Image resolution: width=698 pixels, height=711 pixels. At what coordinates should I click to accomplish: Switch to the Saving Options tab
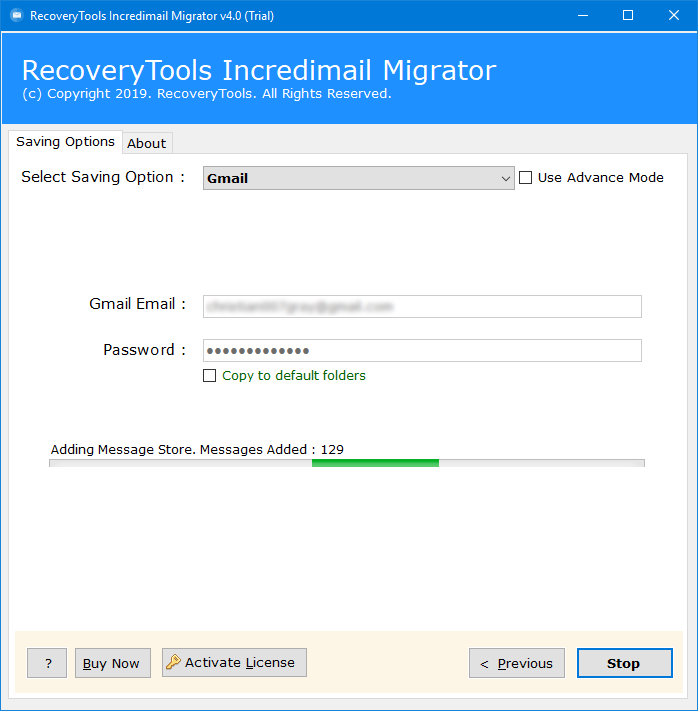click(x=65, y=142)
